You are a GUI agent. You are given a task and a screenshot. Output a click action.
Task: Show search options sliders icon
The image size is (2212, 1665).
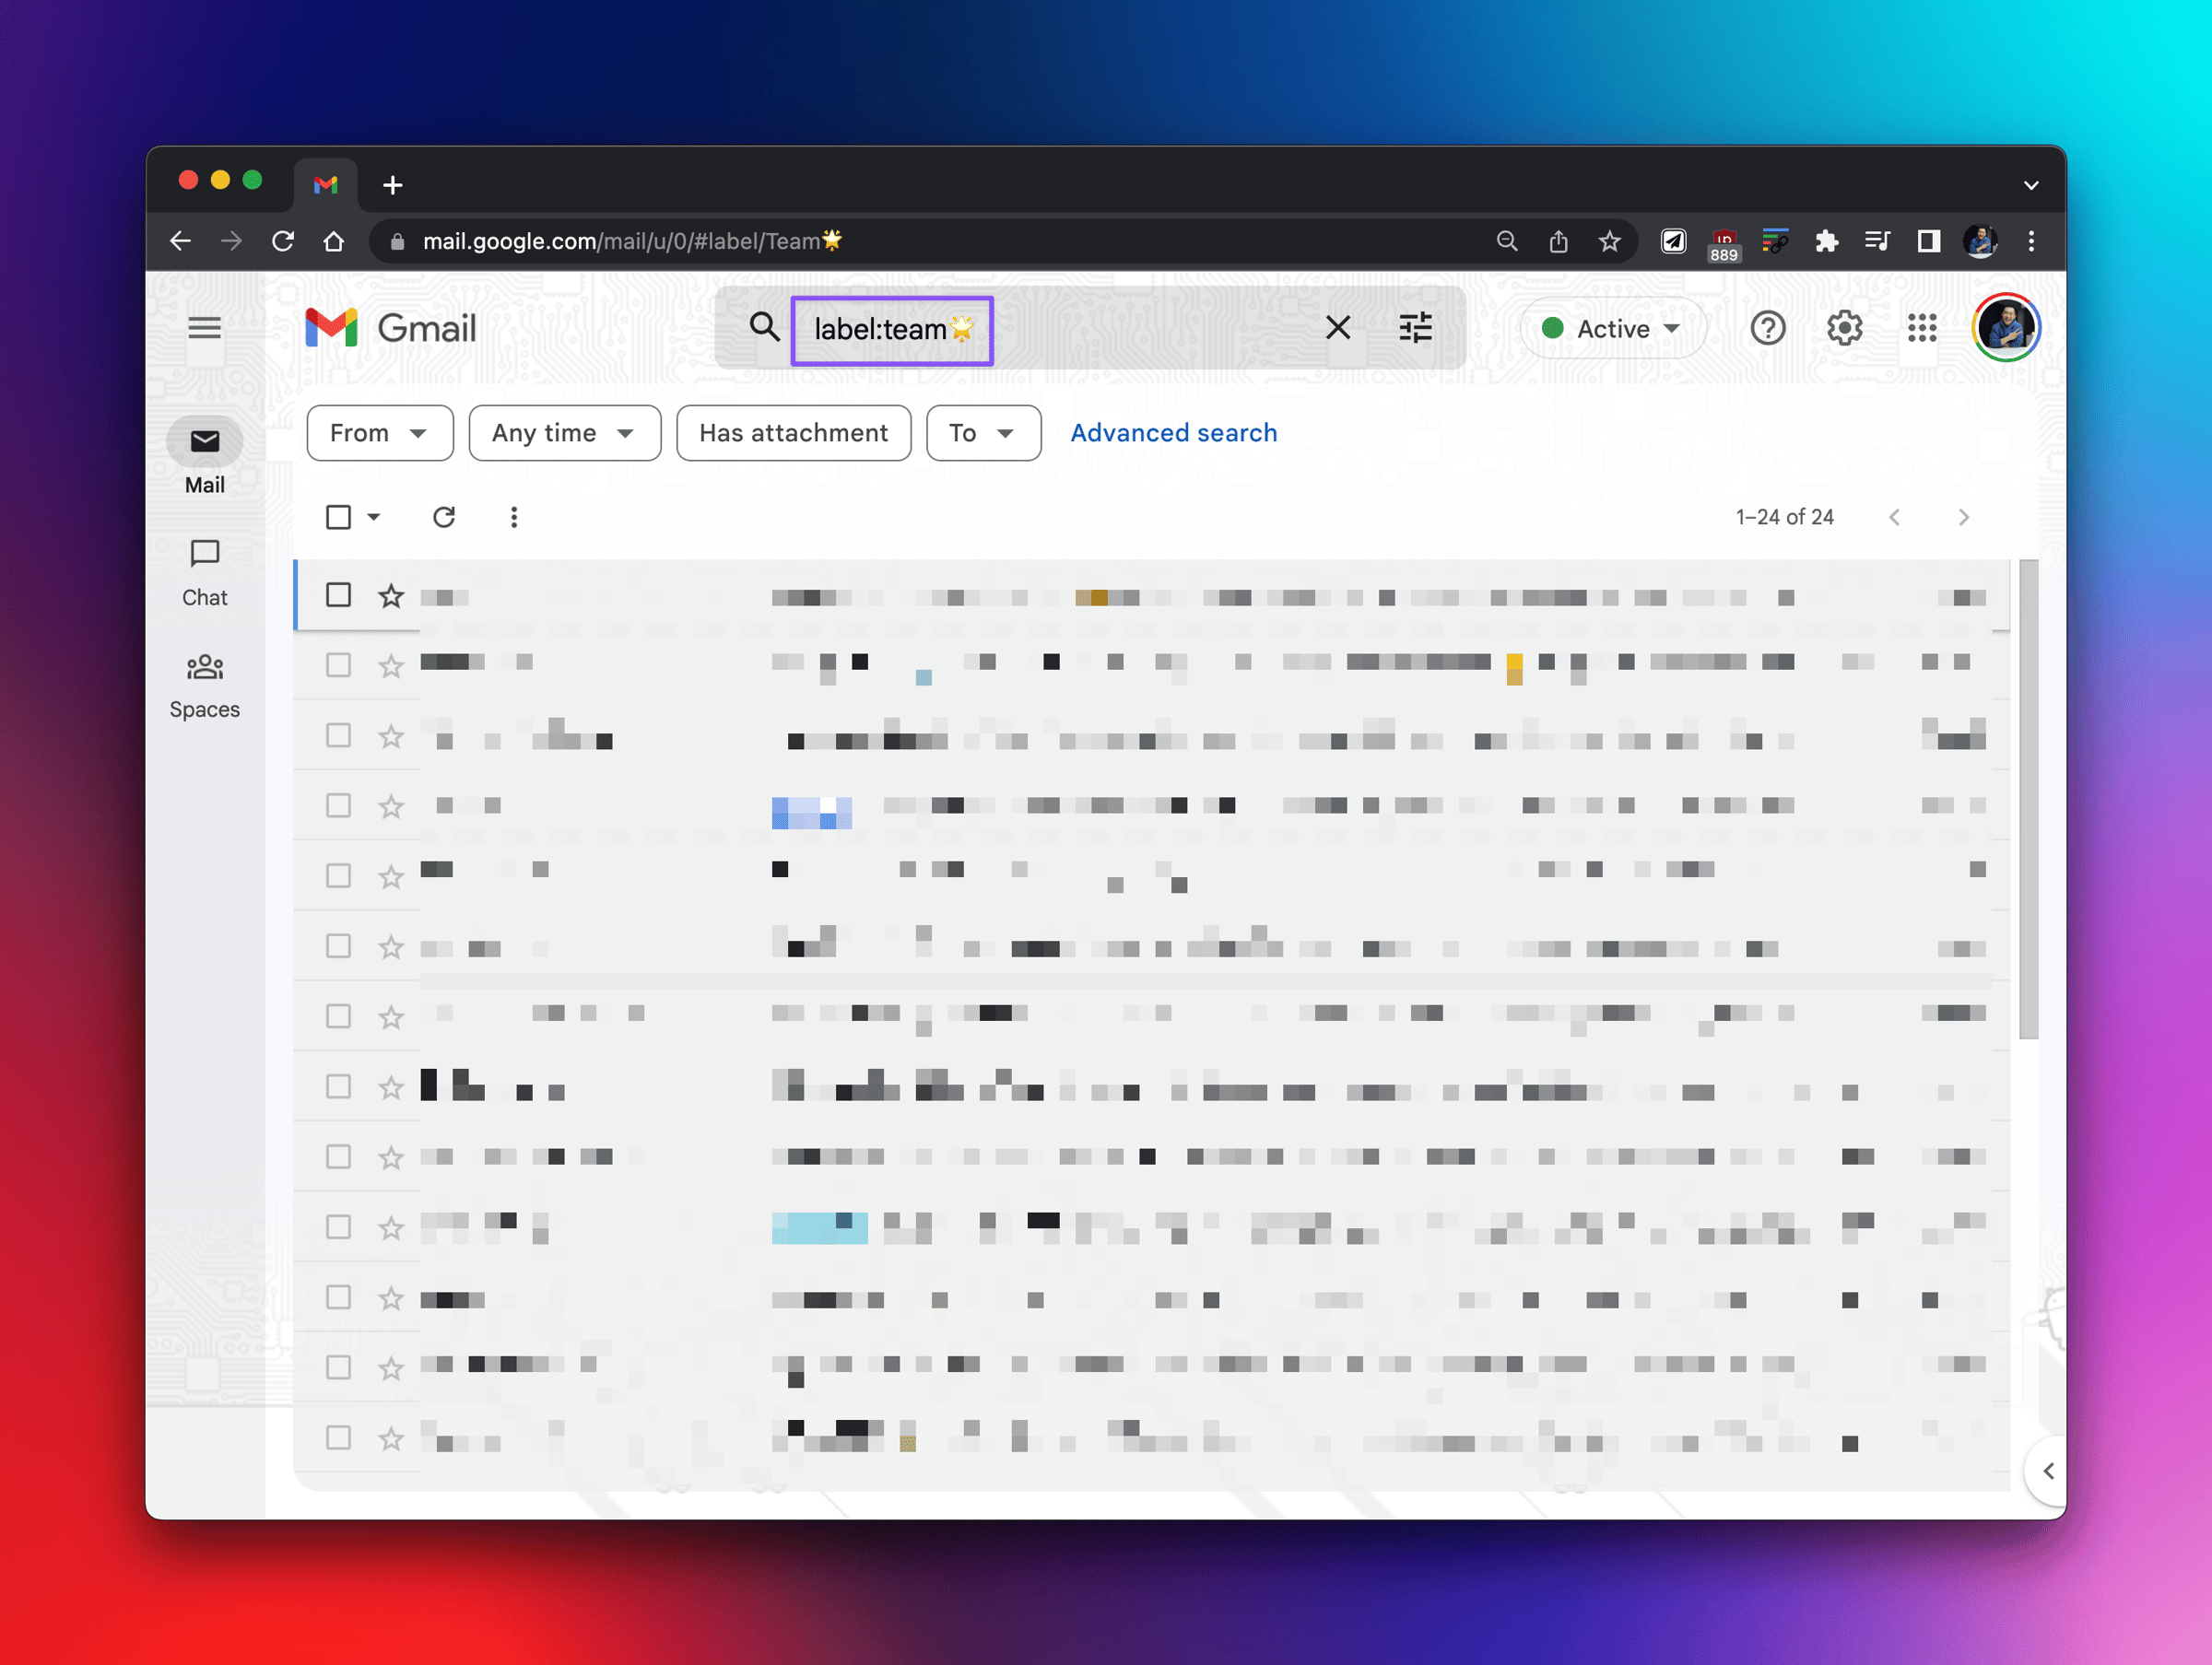pos(1415,328)
